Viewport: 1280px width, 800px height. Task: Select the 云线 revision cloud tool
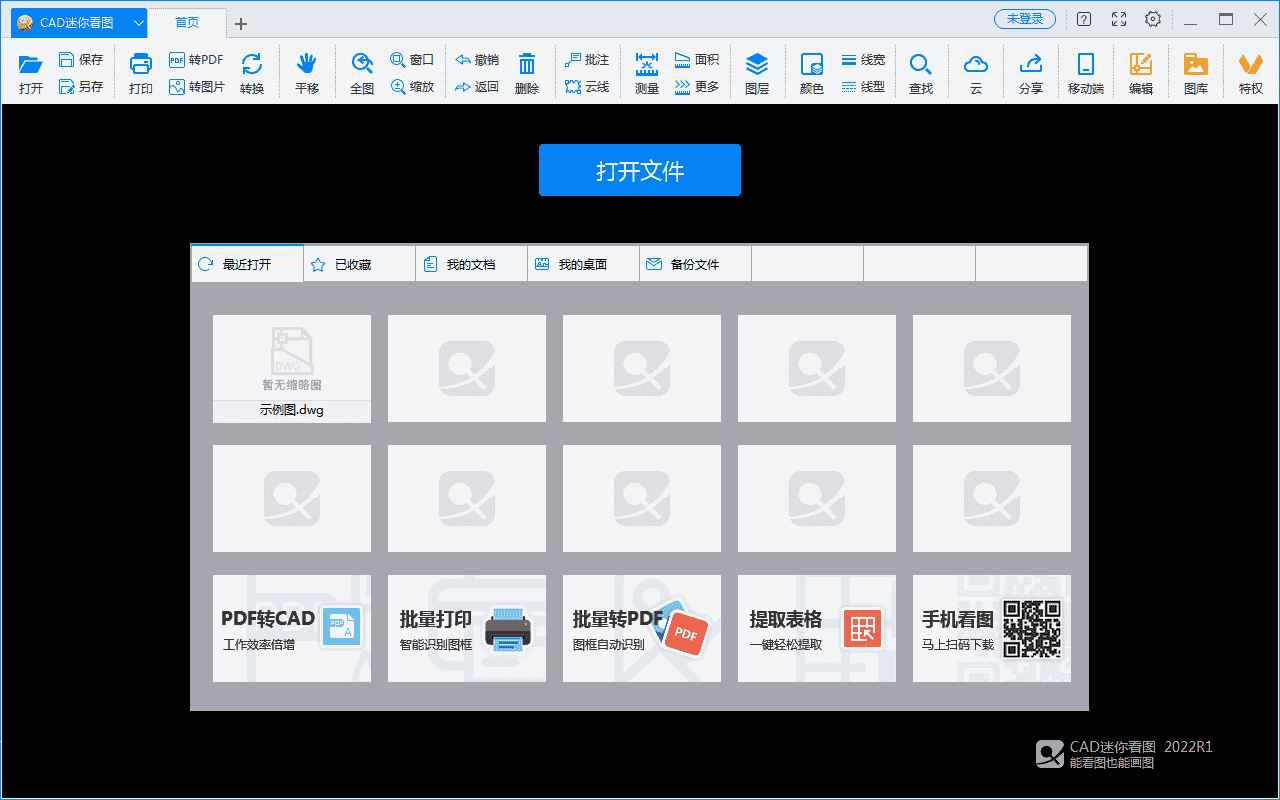(587, 86)
